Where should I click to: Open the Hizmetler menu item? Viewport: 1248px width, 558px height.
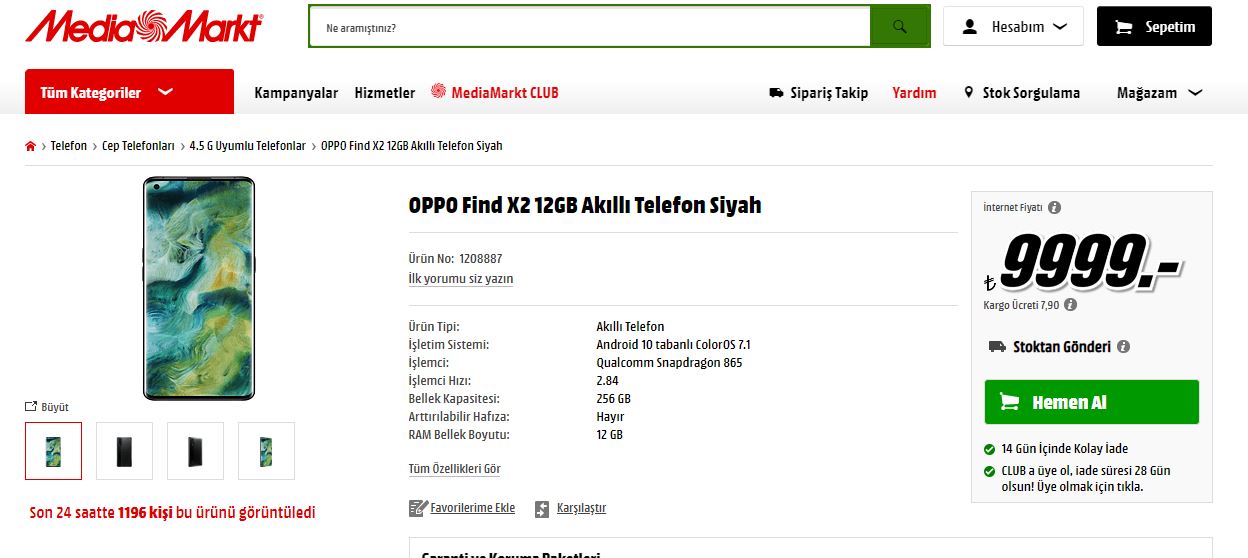pos(384,92)
